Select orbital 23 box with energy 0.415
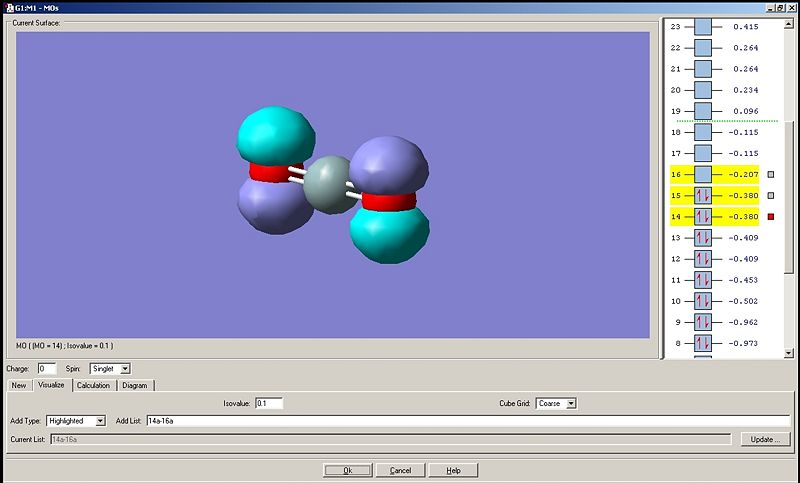This screenshot has width=800, height=483. click(x=703, y=27)
